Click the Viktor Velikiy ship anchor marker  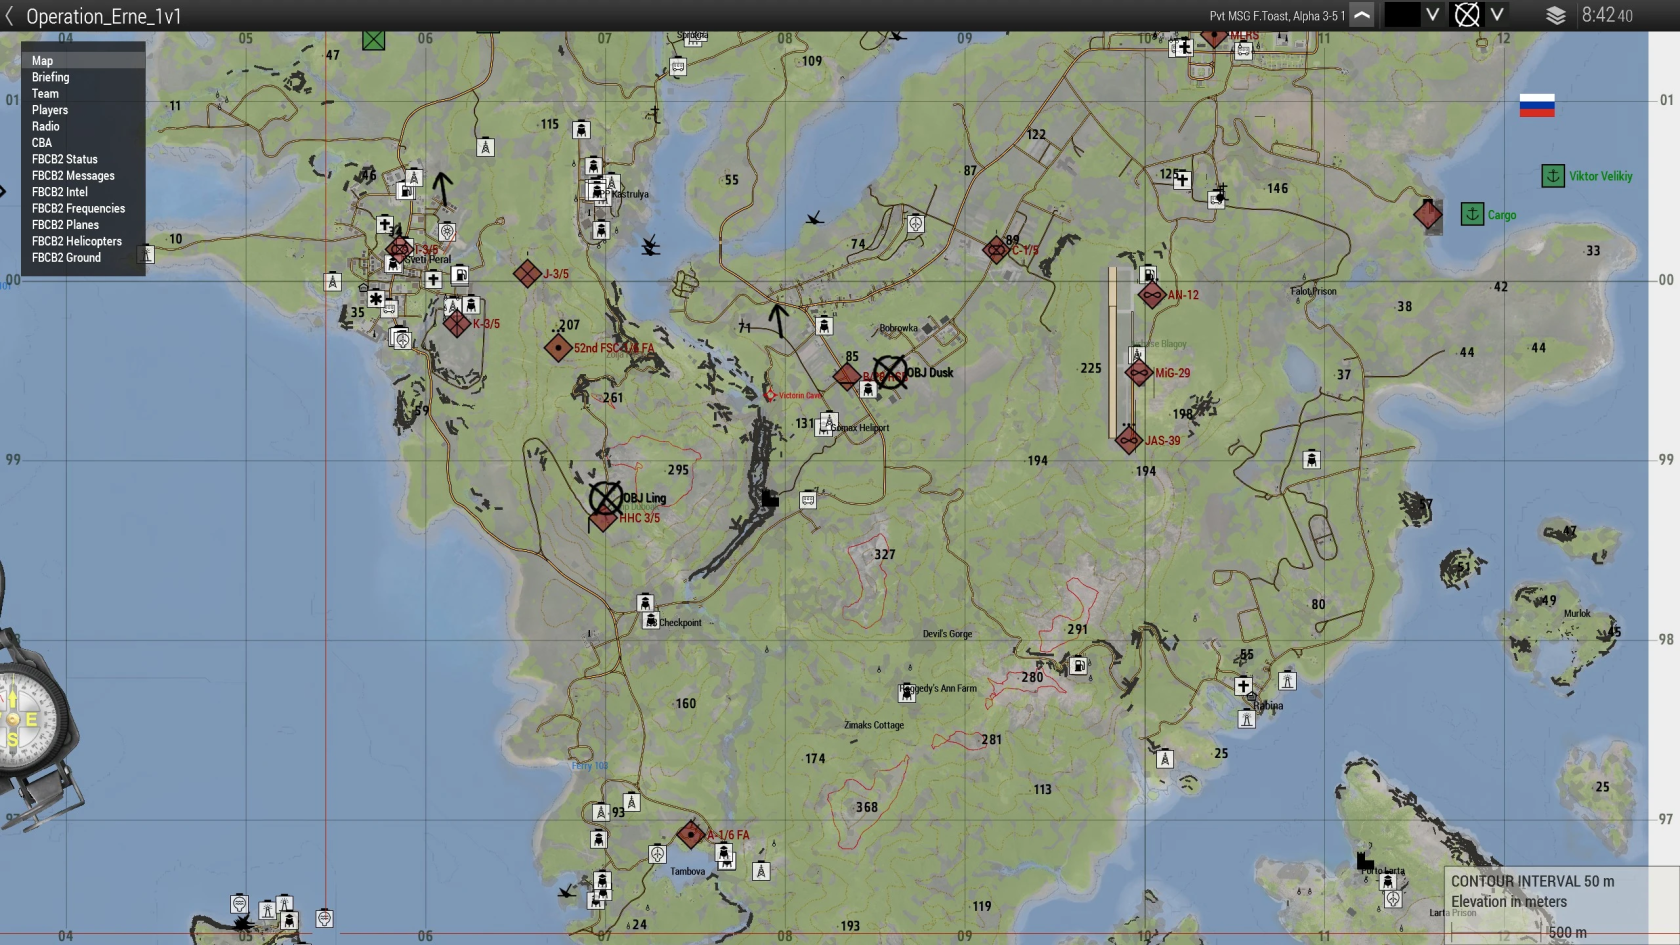(1552, 176)
